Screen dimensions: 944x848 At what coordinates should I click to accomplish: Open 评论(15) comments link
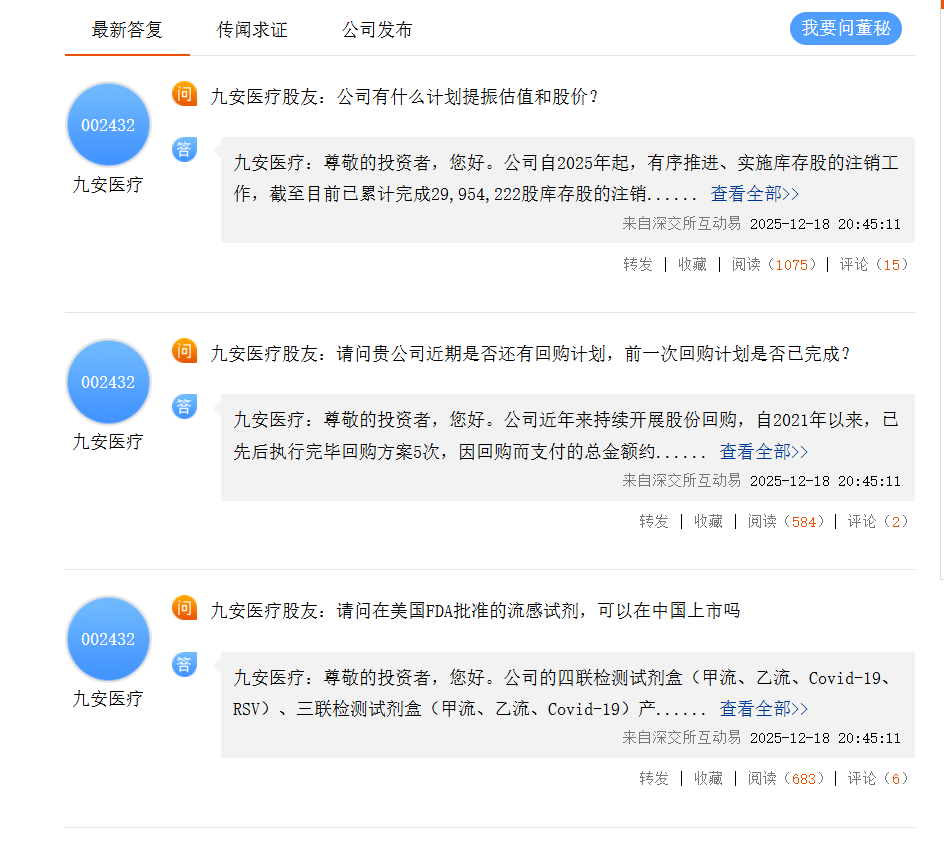tap(874, 264)
